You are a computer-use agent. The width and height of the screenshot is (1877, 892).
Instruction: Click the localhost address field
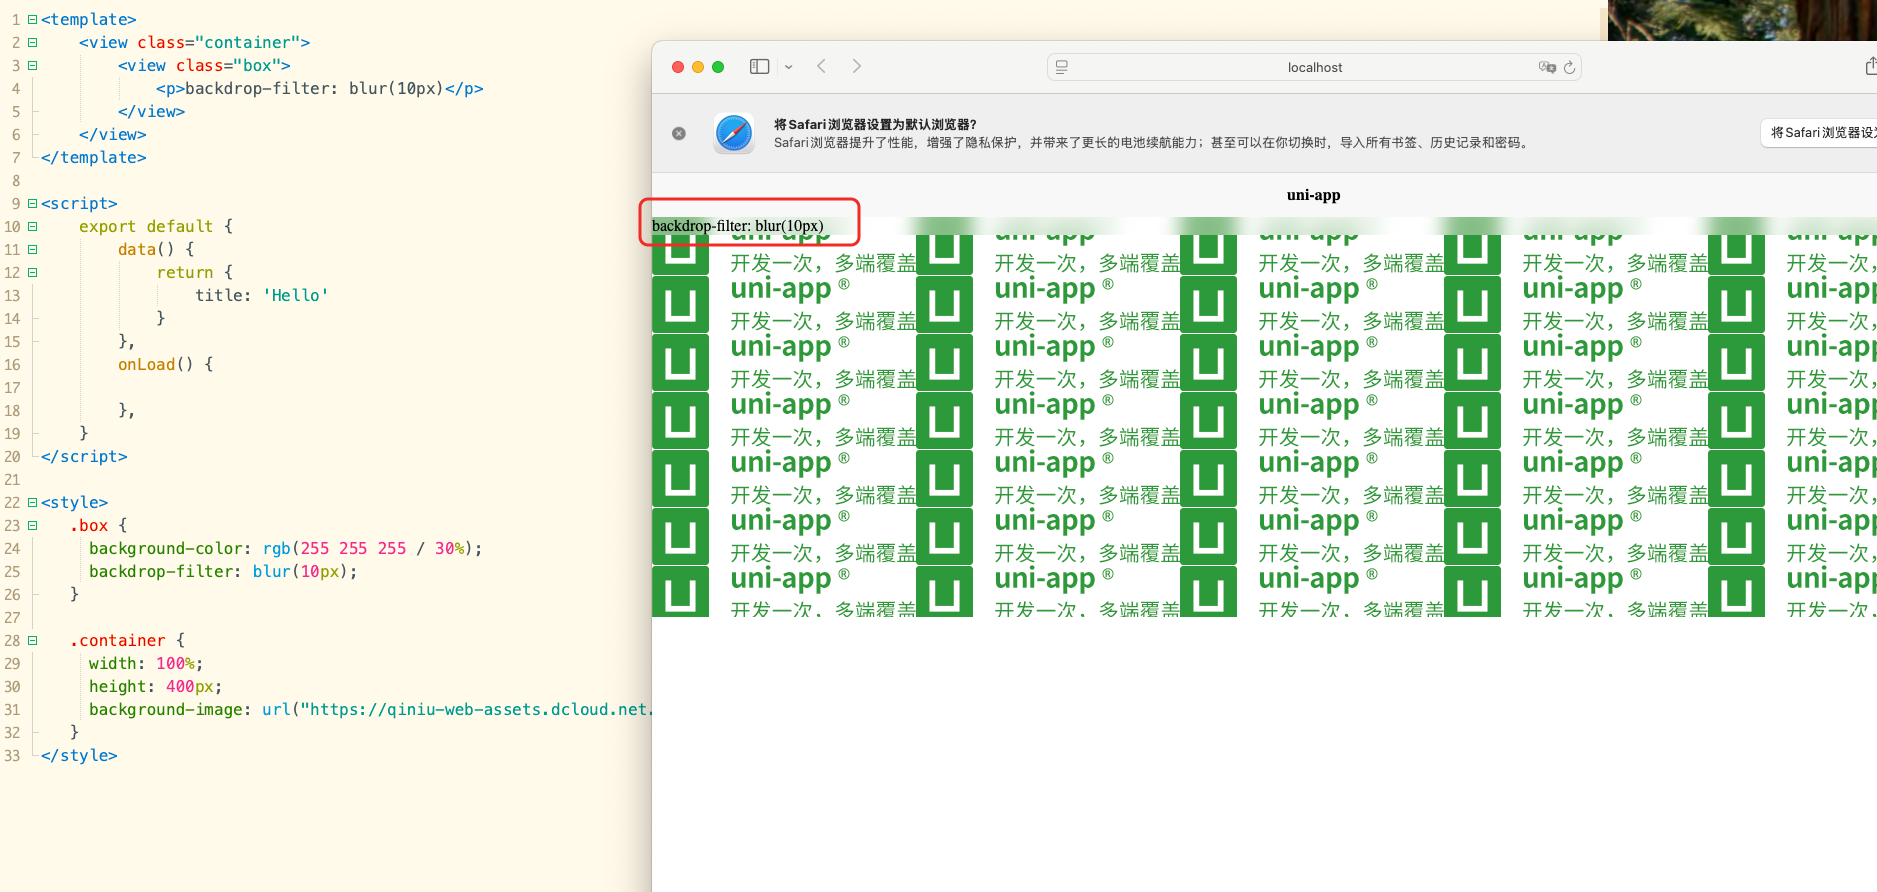pos(1314,67)
